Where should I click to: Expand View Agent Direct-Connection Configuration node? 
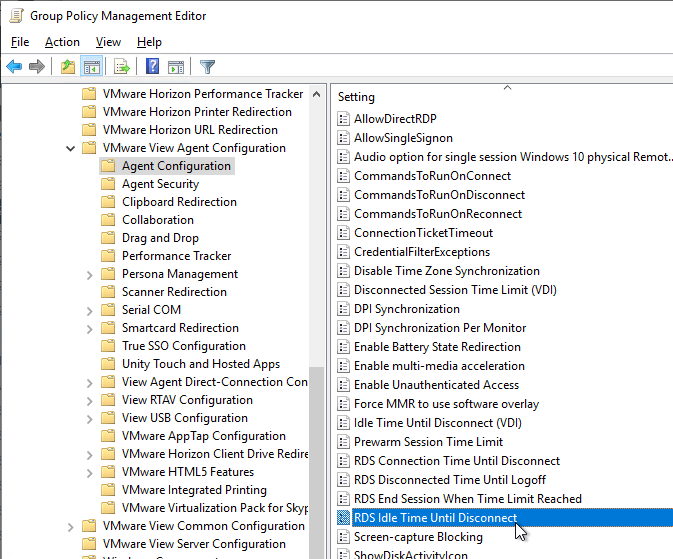(89, 383)
